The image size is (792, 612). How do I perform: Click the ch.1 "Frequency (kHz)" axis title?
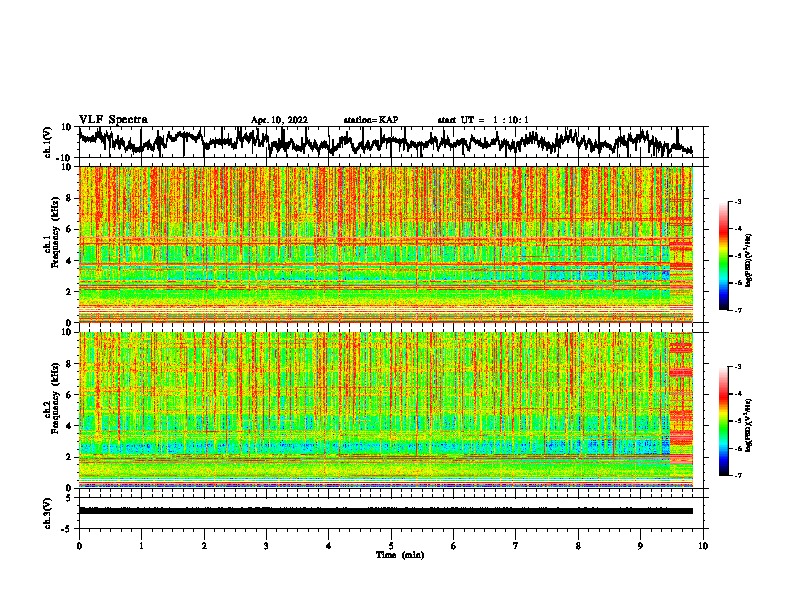point(55,232)
